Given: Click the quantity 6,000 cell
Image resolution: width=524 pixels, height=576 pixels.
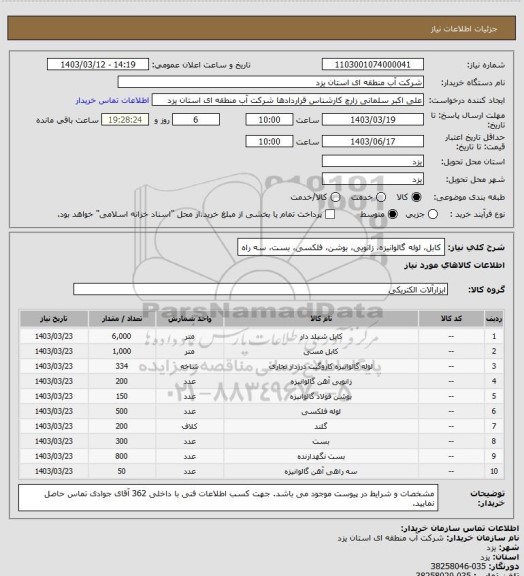Looking at the screenshot, I should (122, 336).
